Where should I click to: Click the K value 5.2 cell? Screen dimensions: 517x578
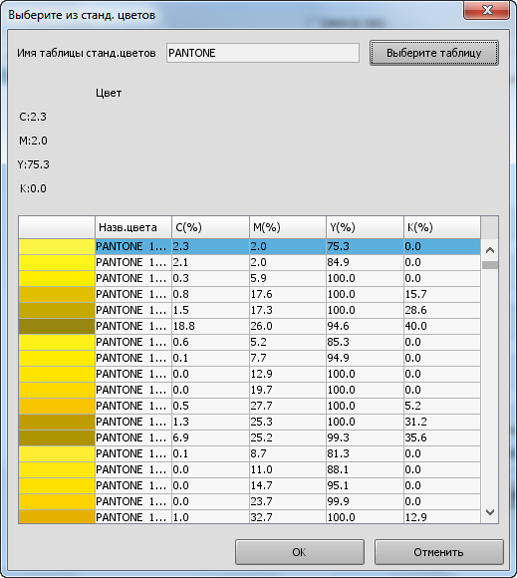(x=442, y=406)
